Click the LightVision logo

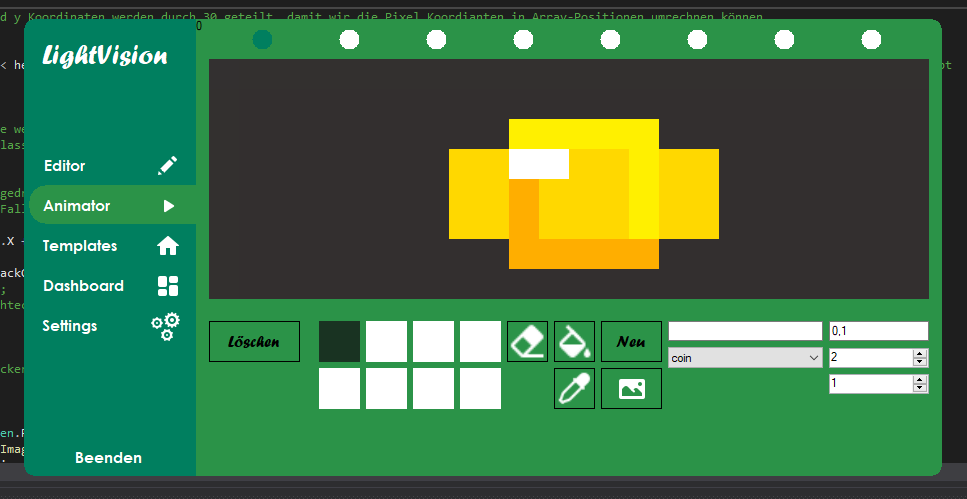(105, 56)
